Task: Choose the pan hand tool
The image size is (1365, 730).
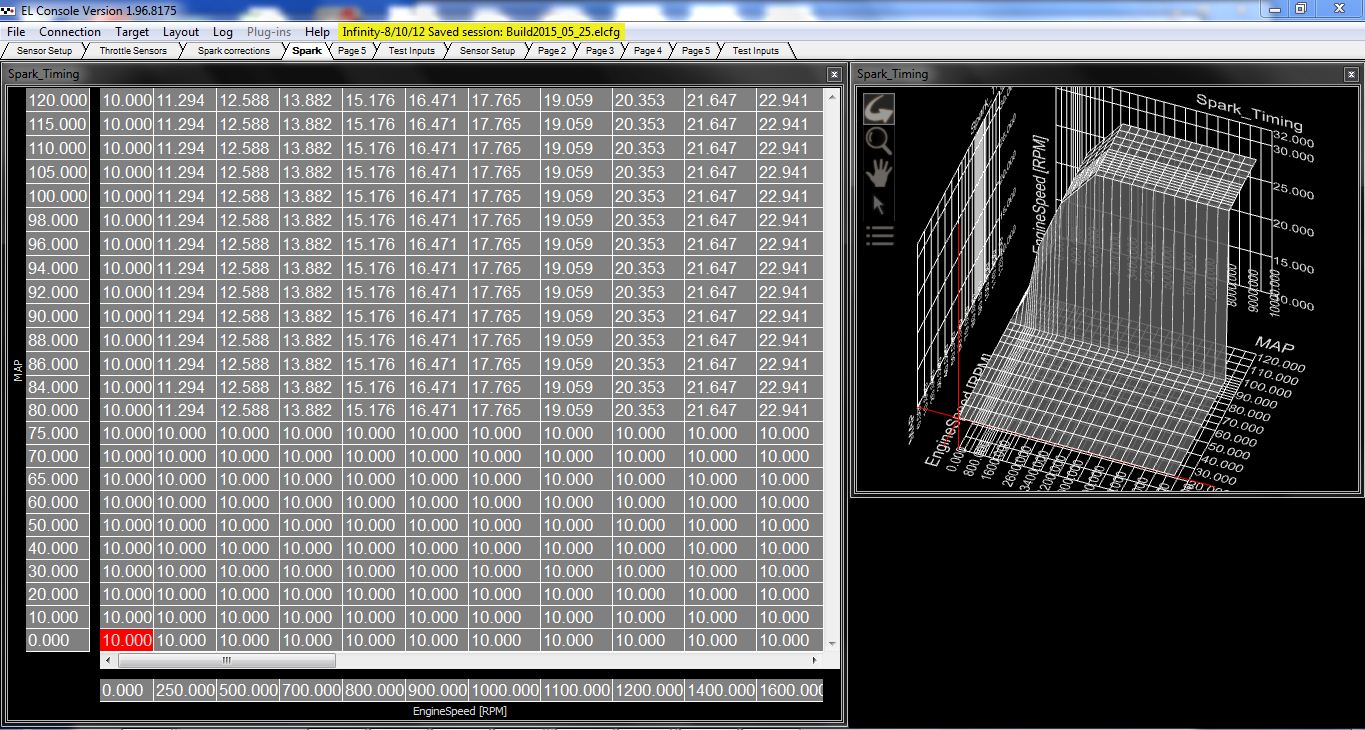Action: point(879,173)
